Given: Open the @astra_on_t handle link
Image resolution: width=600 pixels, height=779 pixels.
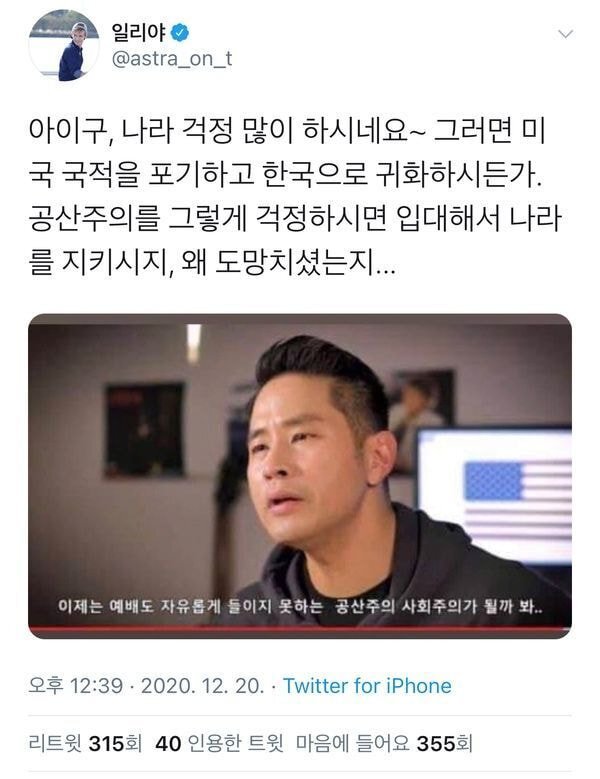Looking at the screenshot, I should [172, 59].
